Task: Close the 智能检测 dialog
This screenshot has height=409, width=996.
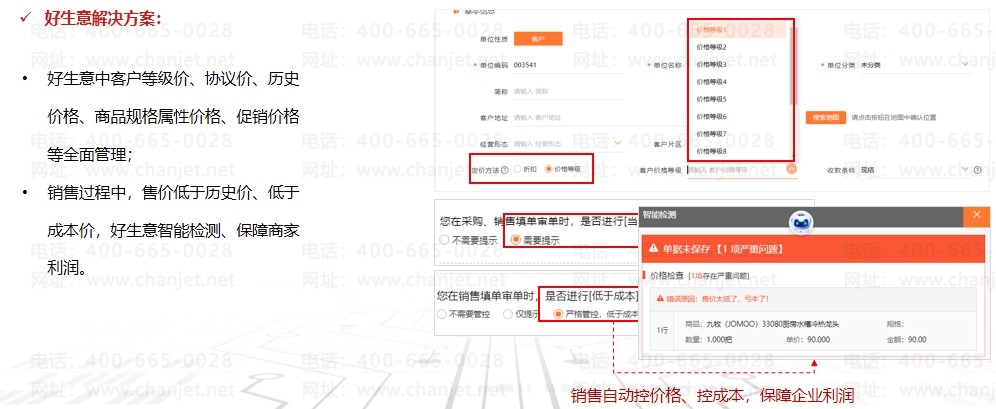Action: (976, 215)
